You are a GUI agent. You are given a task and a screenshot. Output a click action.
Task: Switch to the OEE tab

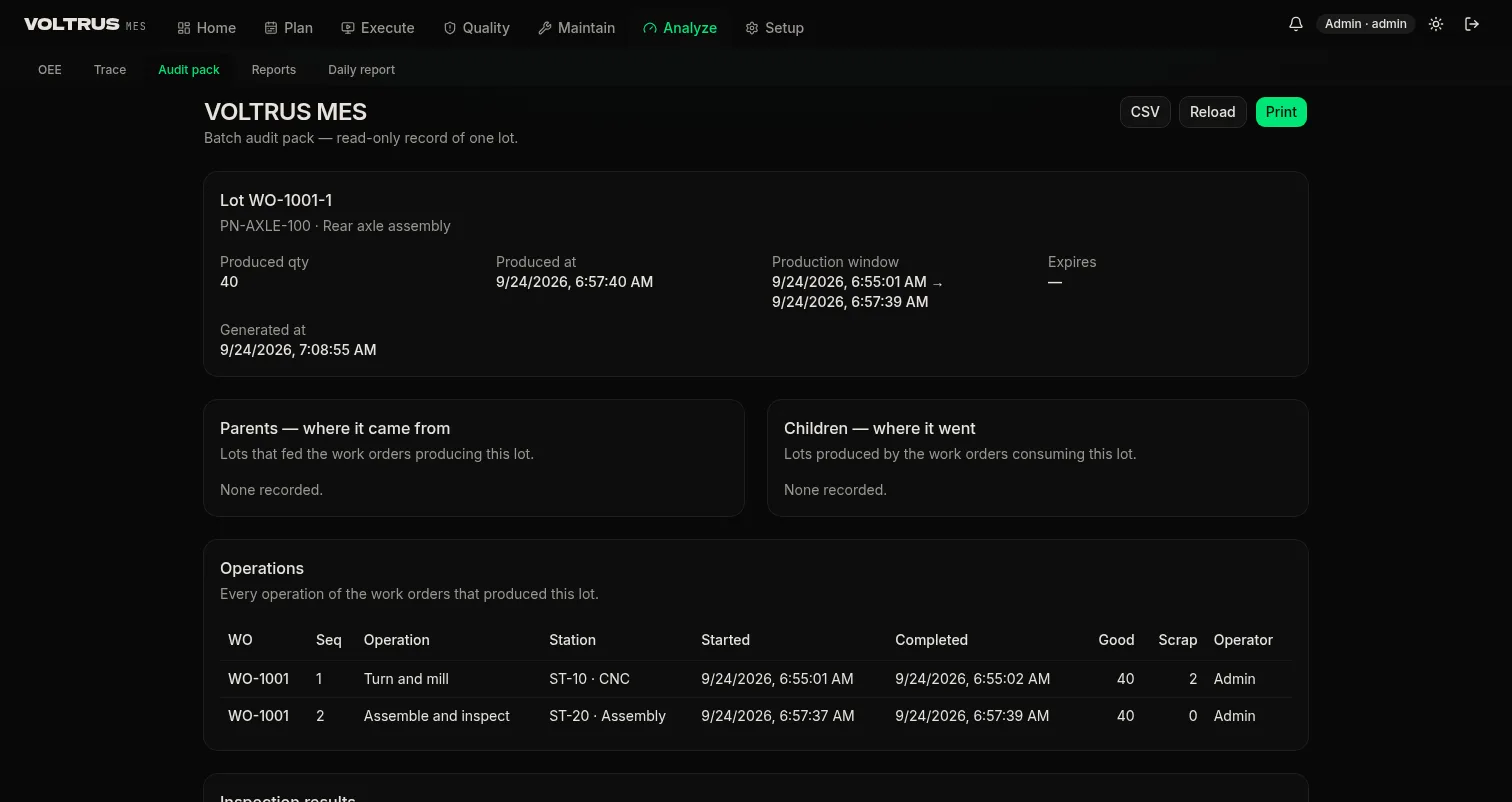50,69
